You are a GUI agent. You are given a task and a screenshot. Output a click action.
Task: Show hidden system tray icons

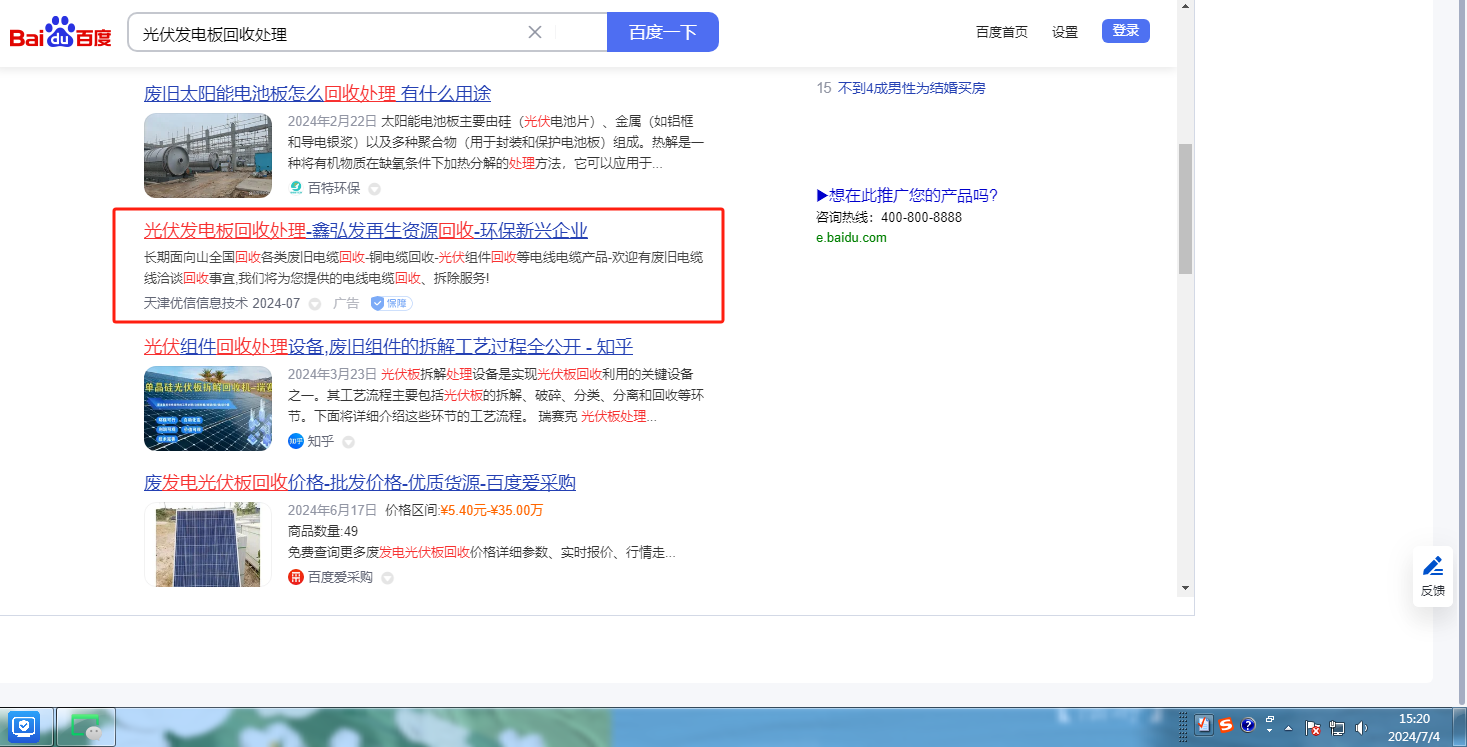(1289, 727)
